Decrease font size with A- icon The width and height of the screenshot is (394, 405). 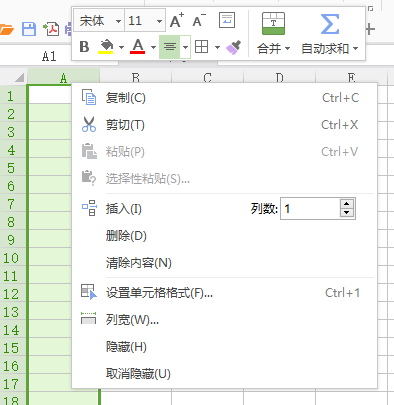coord(199,21)
